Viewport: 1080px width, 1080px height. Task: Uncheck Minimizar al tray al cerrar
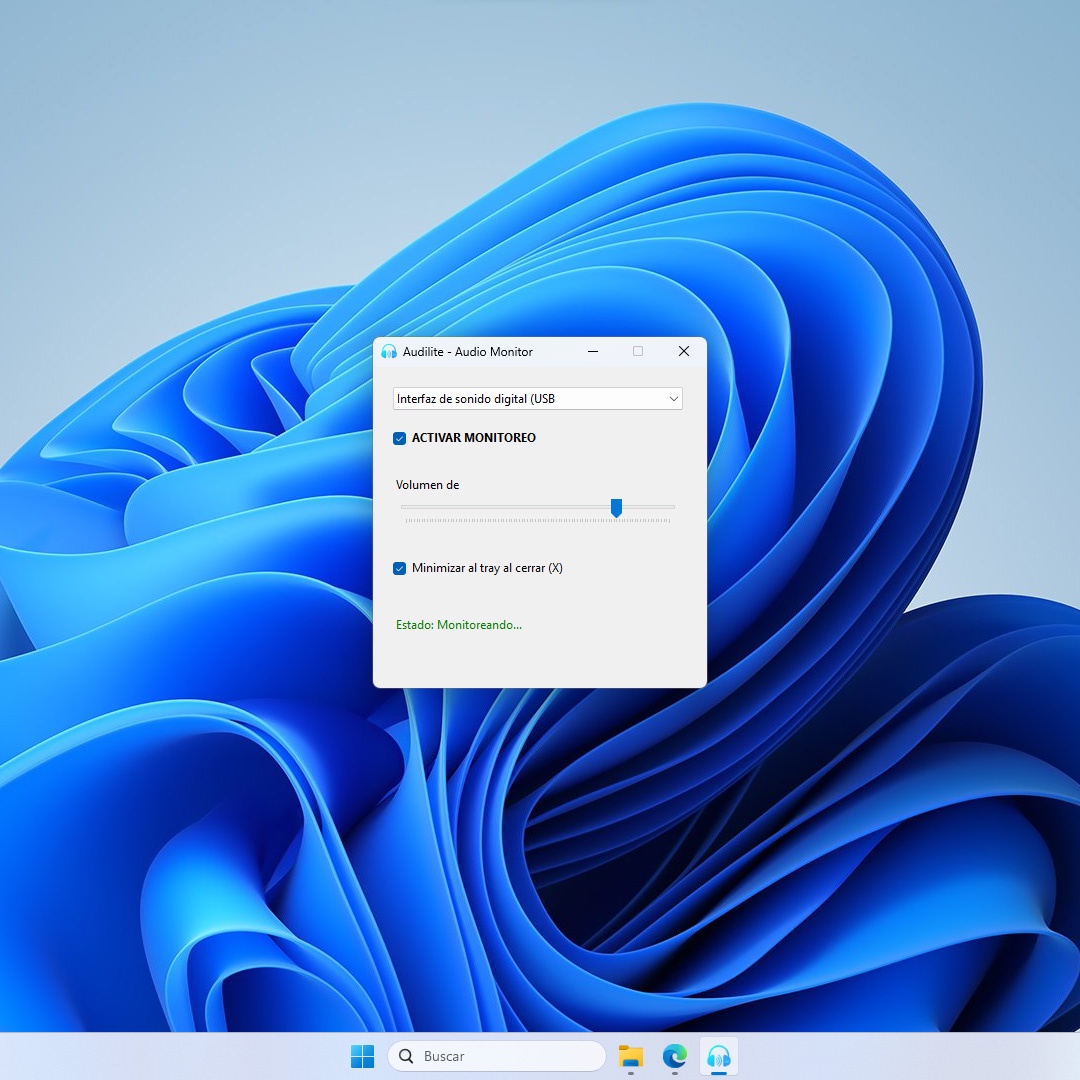[399, 568]
